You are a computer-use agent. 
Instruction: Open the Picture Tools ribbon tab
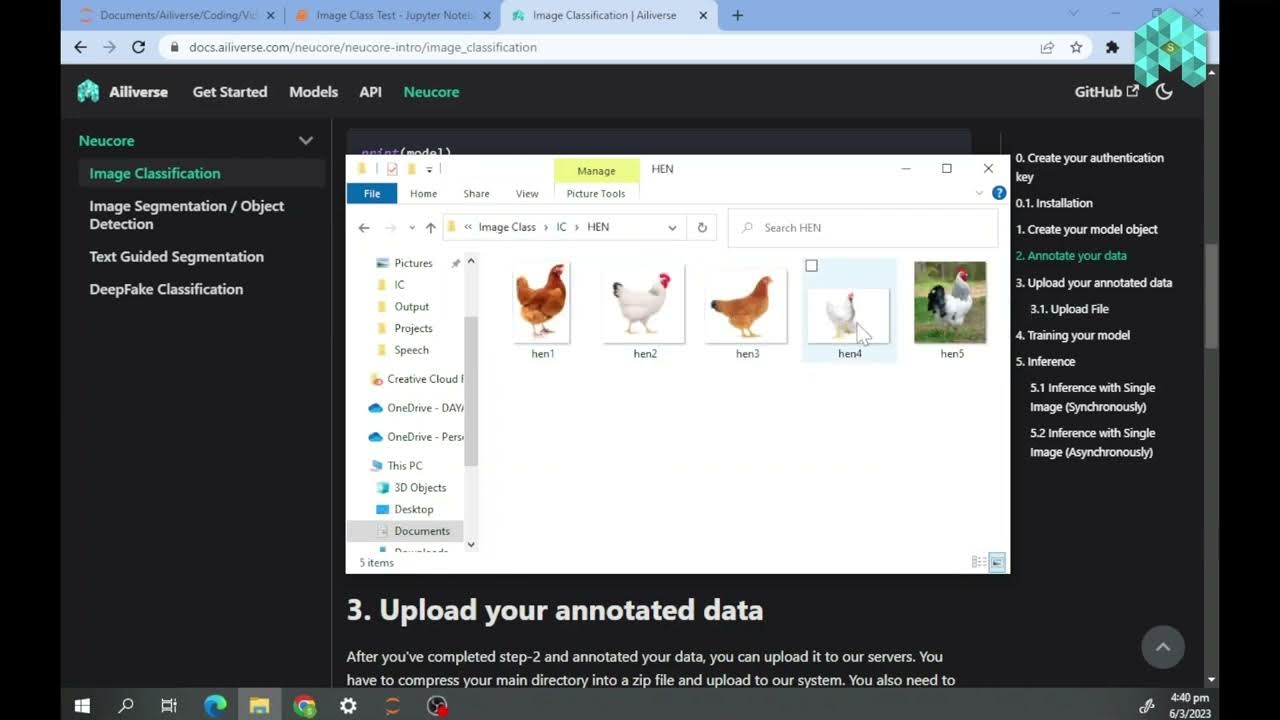596,194
